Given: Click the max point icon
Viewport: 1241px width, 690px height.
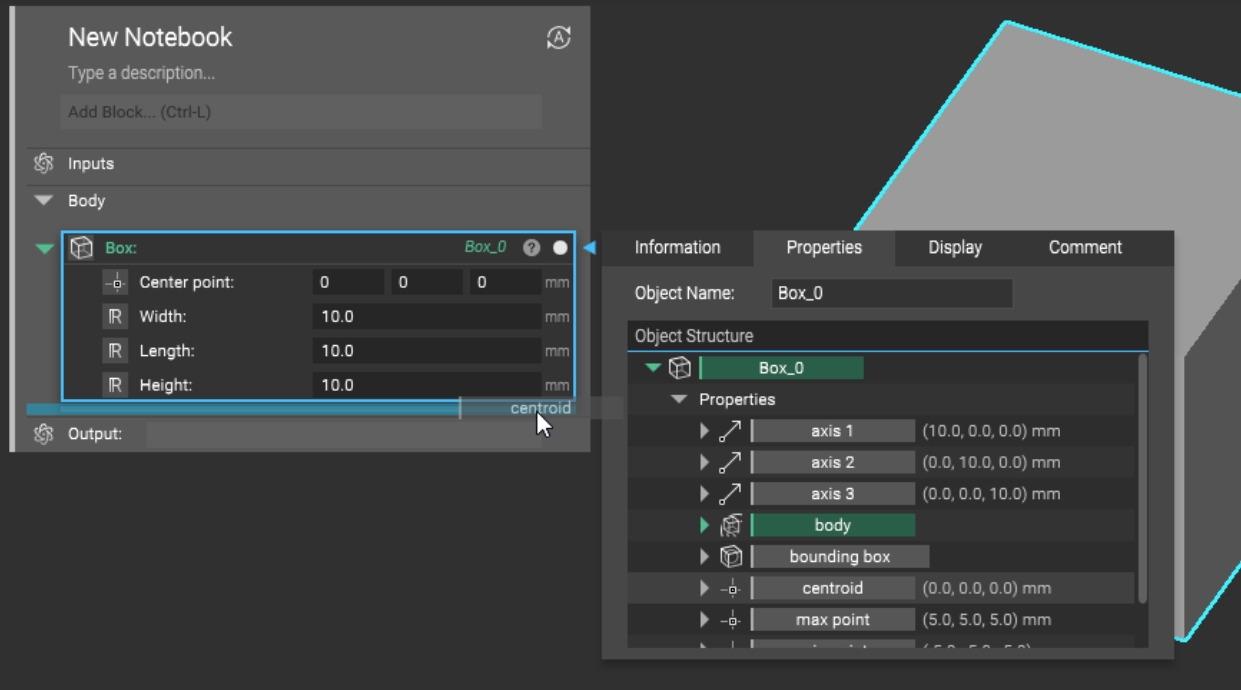Looking at the screenshot, I should pos(731,620).
